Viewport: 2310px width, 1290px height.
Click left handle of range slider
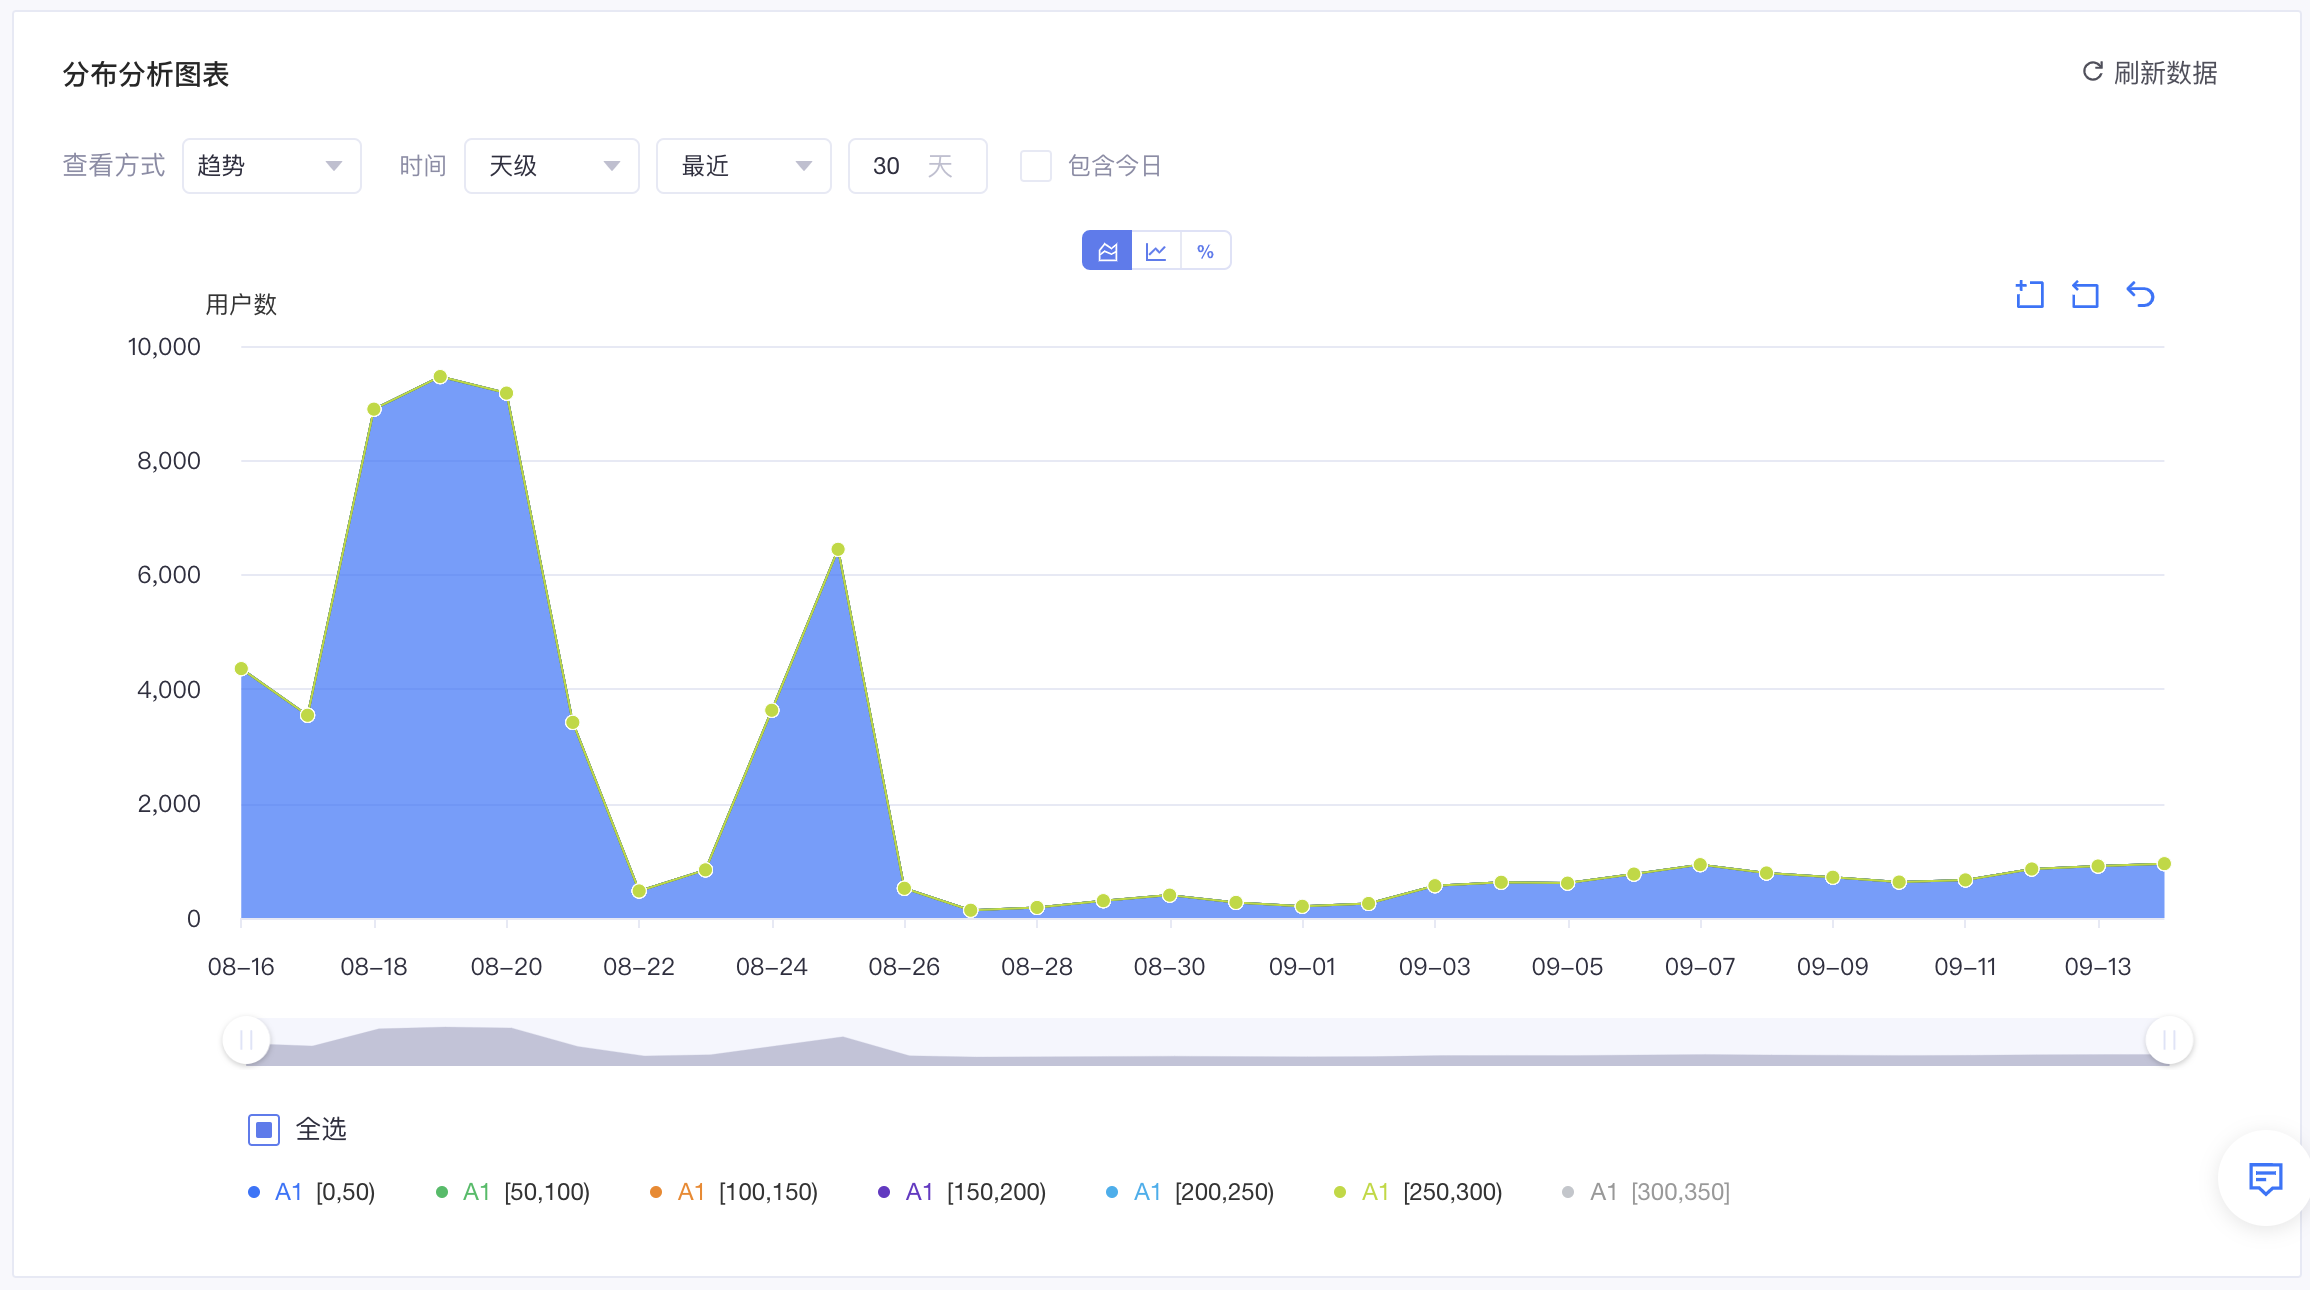[246, 1041]
